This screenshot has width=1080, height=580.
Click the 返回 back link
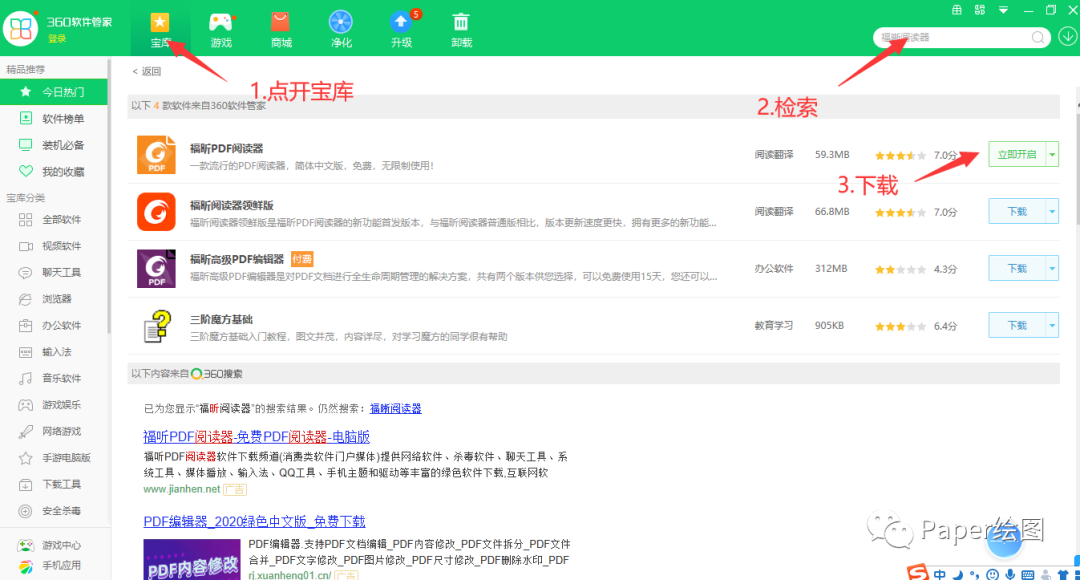147,71
